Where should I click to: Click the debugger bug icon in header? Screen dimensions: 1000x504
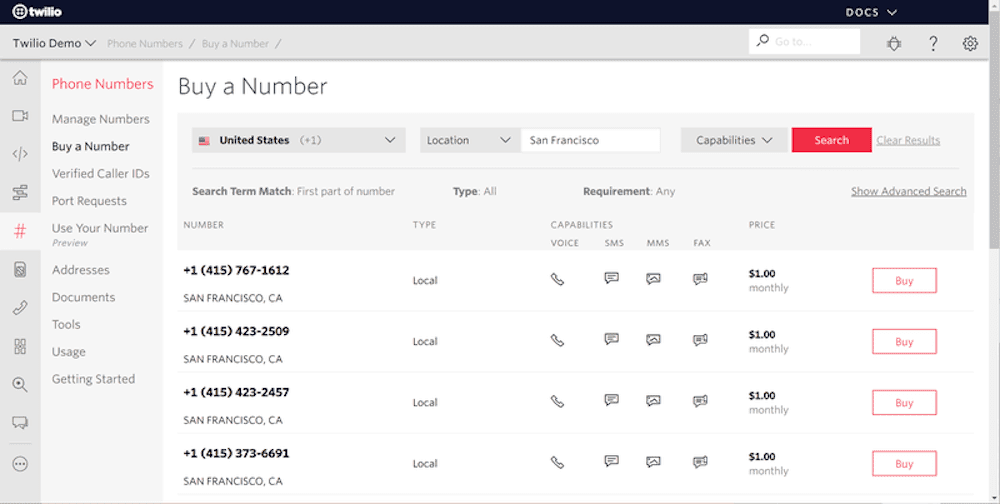894,43
